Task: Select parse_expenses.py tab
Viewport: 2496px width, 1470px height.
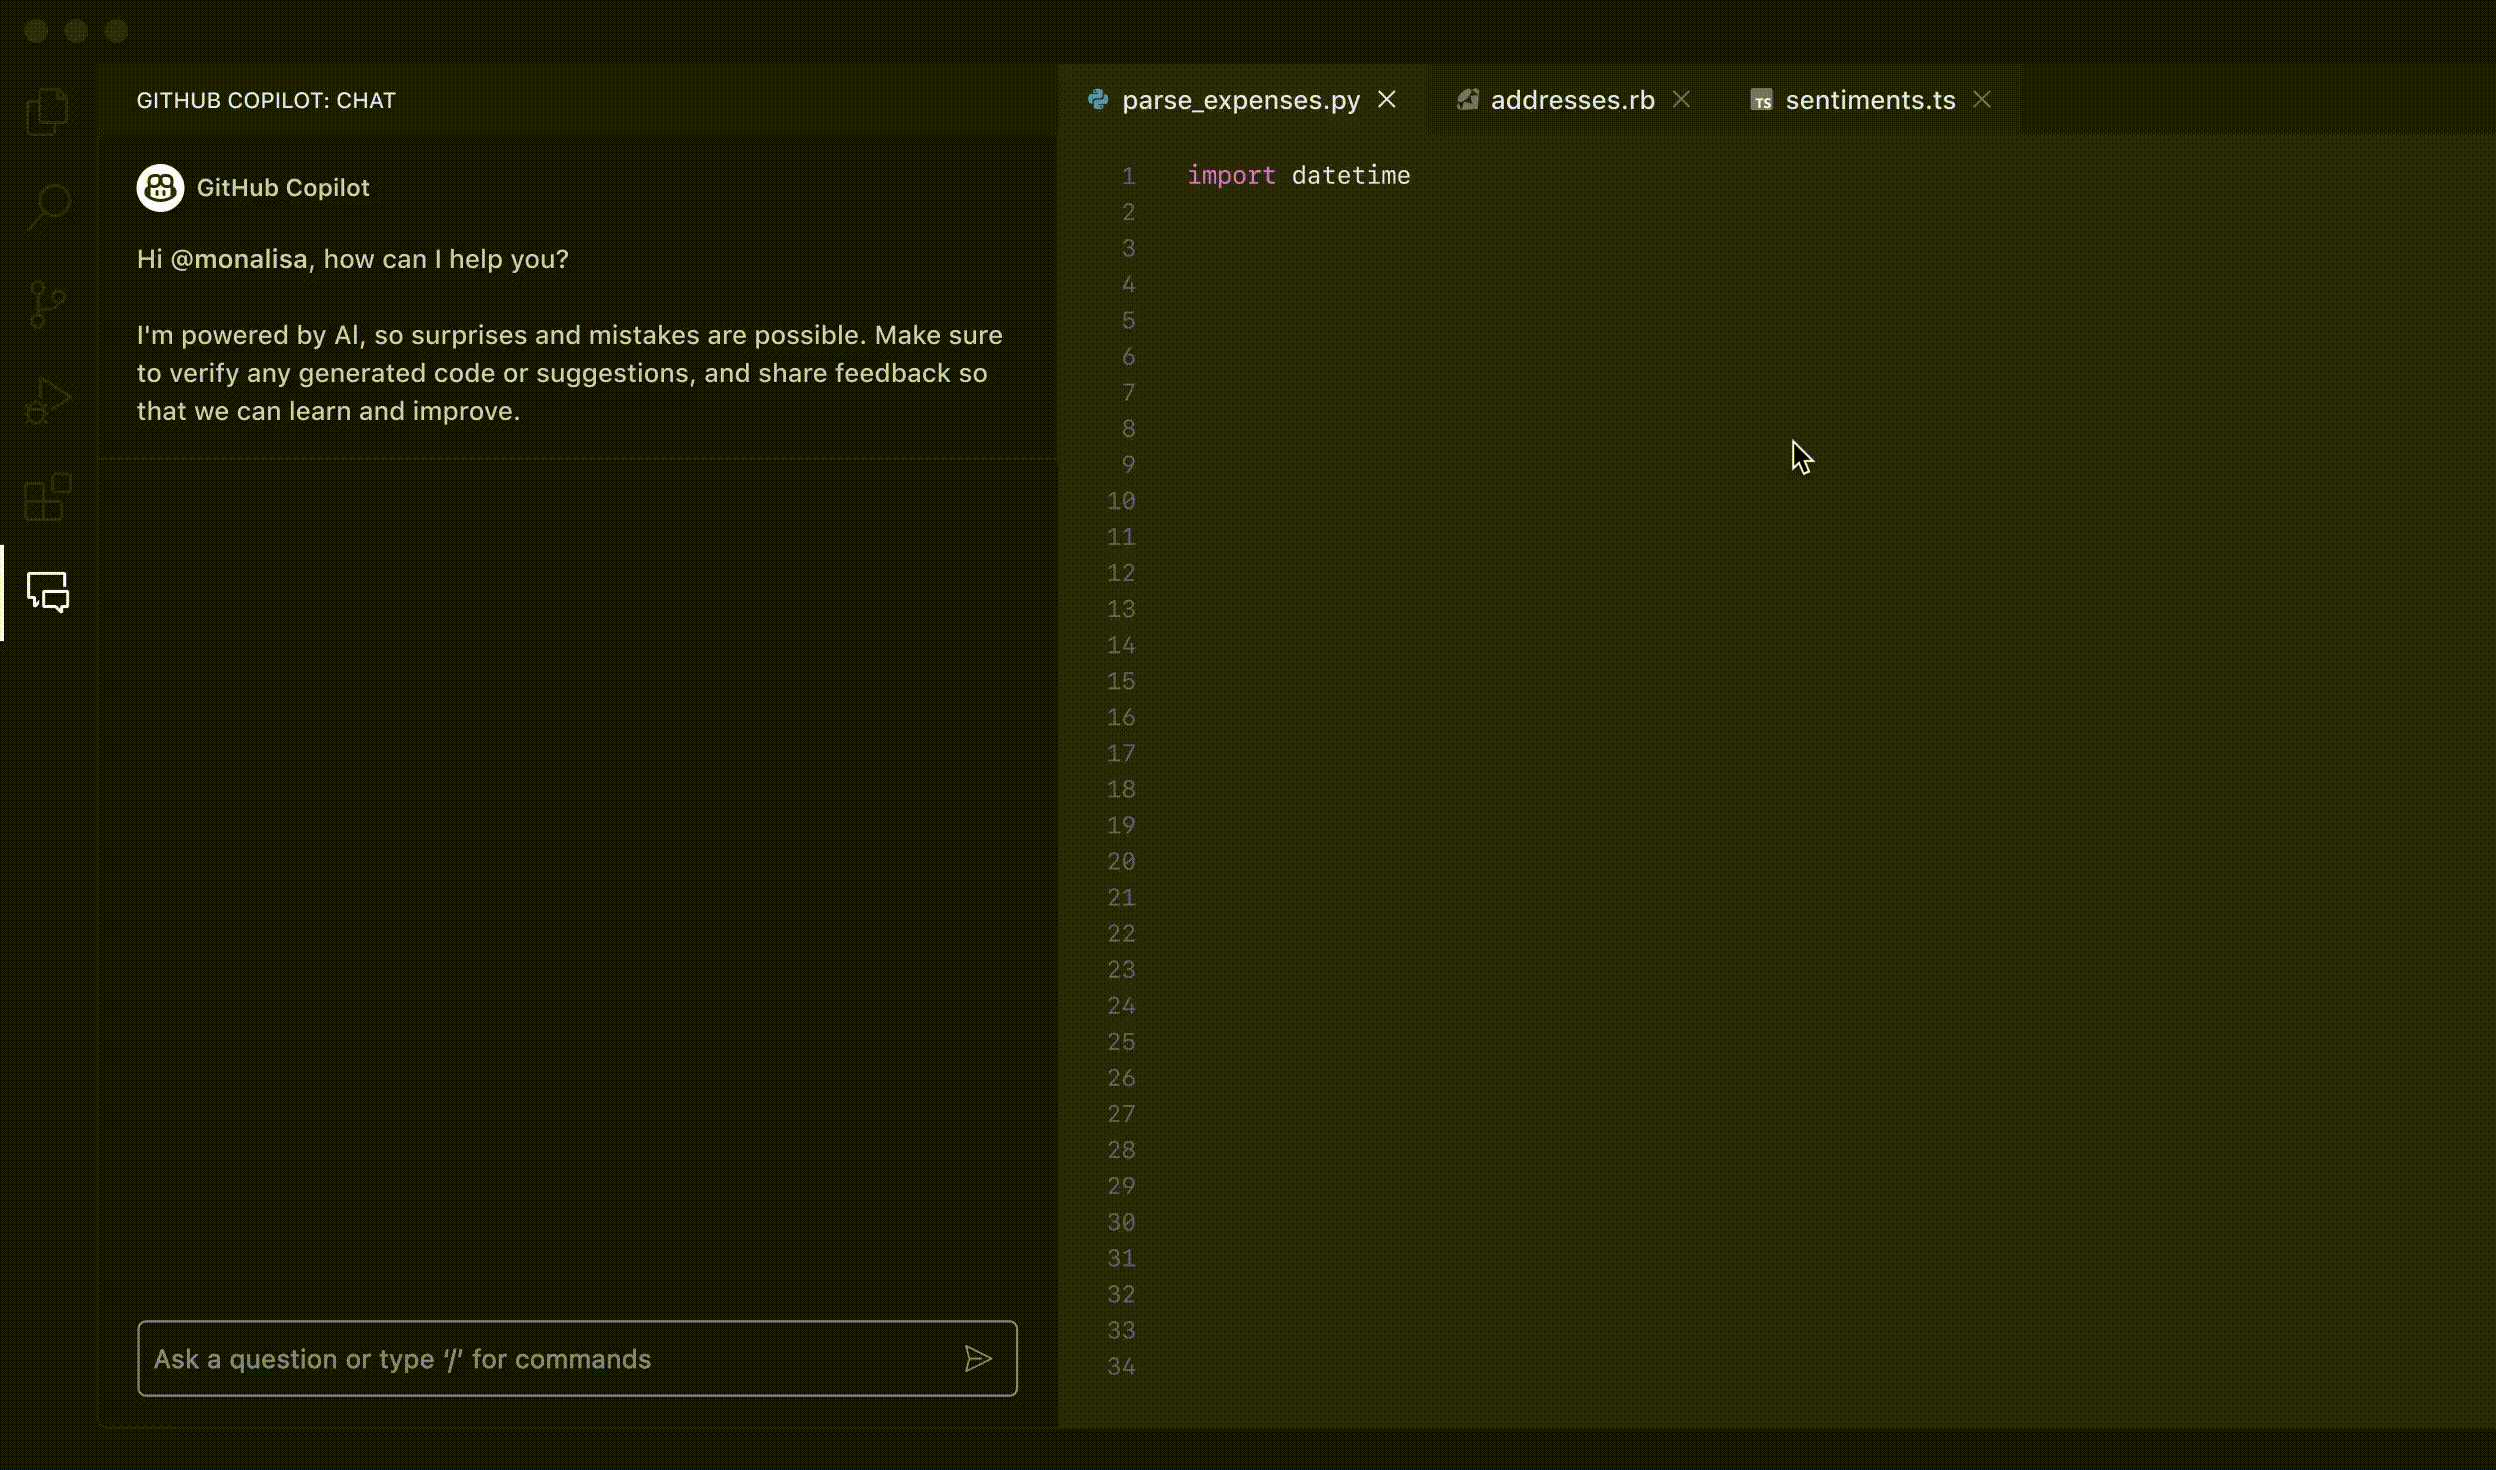Action: click(1240, 100)
